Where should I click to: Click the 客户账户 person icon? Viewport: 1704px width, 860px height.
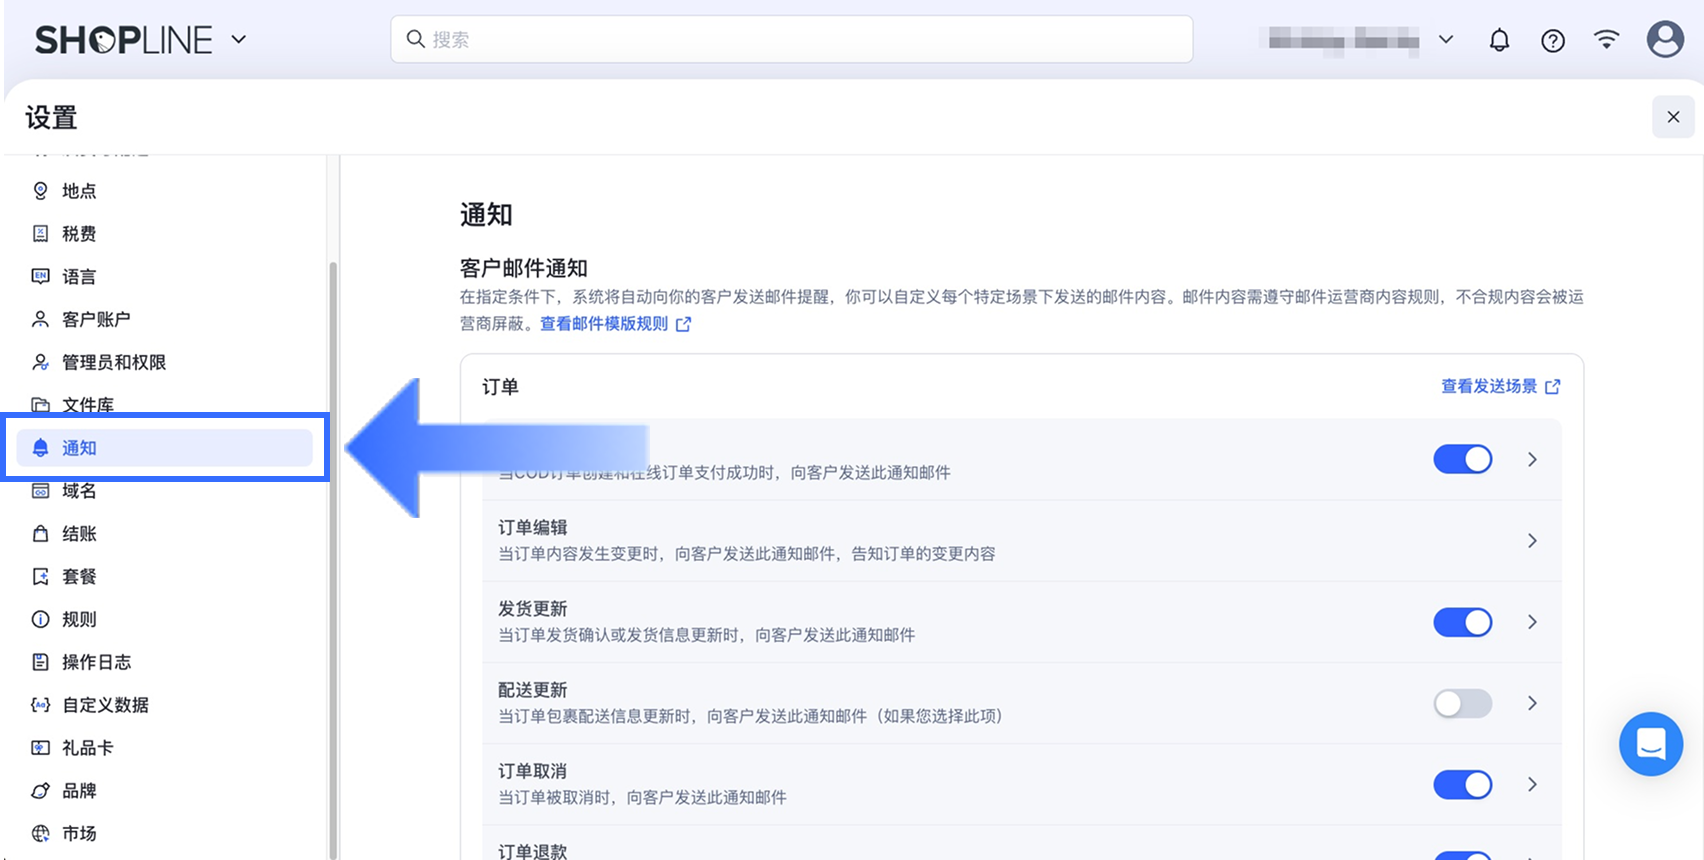click(40, 319)
